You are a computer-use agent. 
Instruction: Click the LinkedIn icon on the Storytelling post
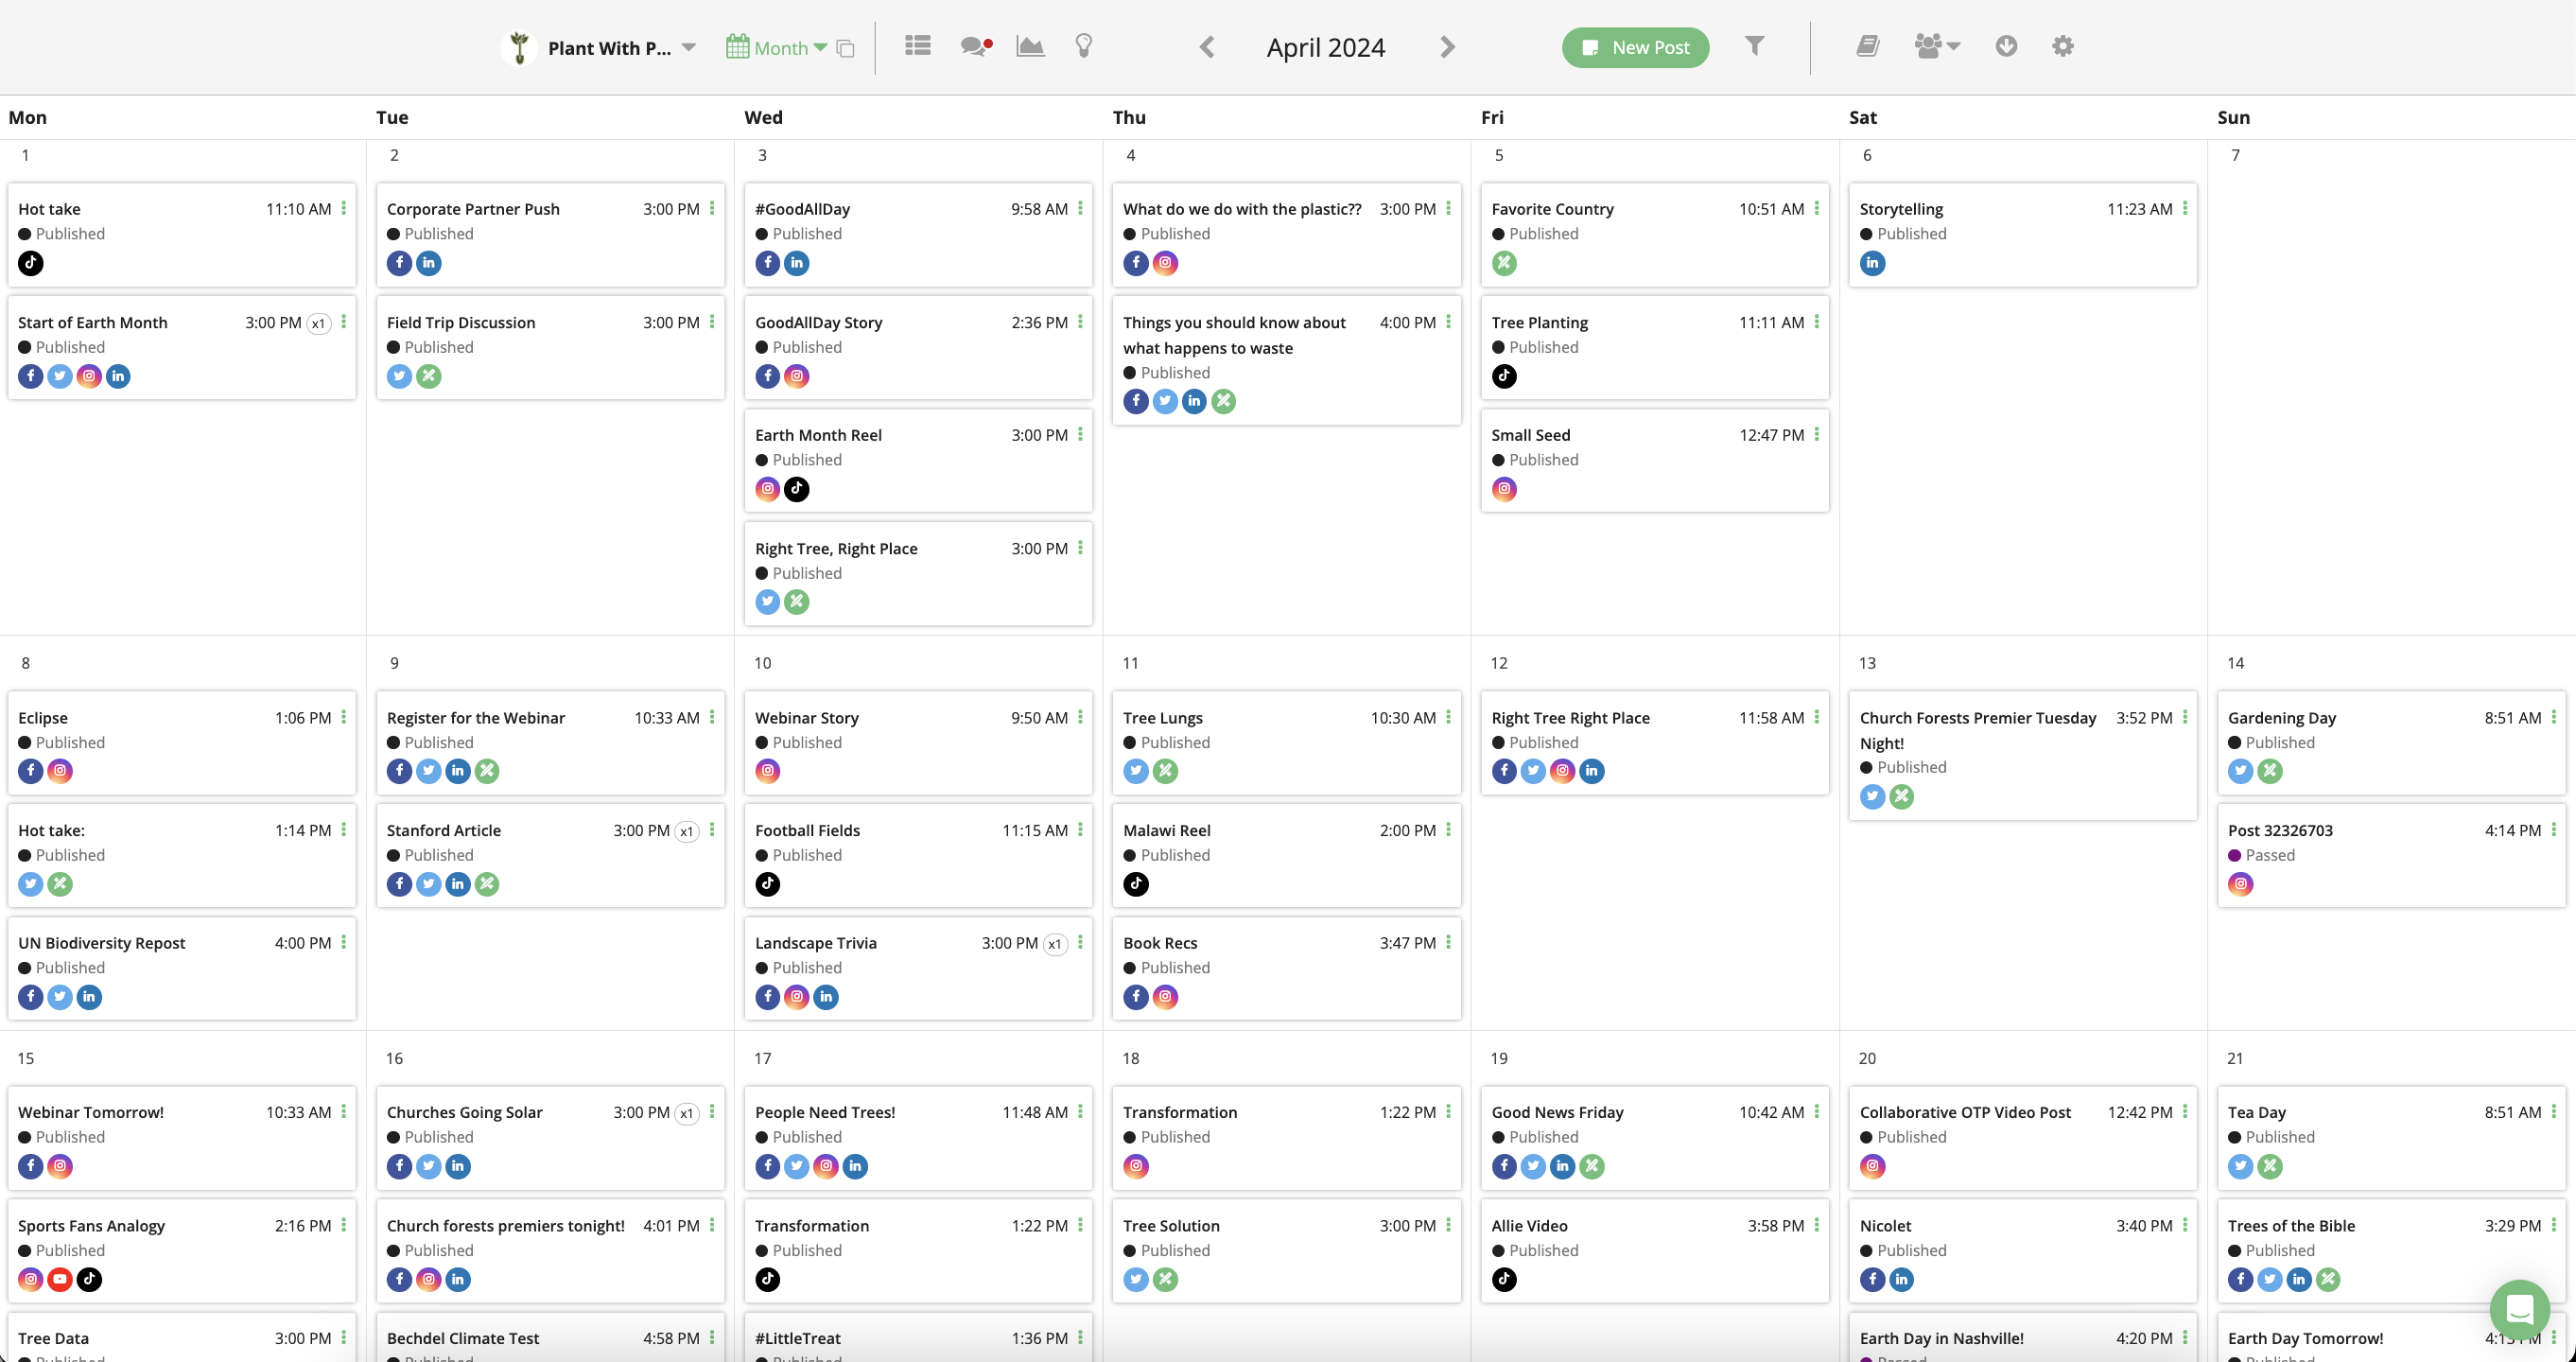(1872, 263)
